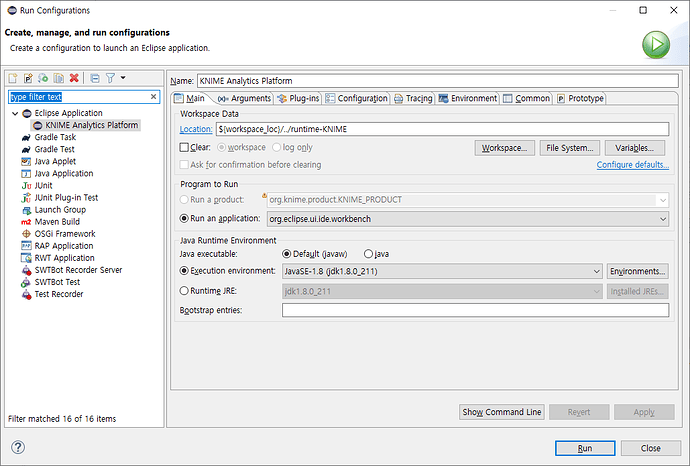The image size is (690, 466).
Task: Click the Environments... button
Action: coord(638,272)
